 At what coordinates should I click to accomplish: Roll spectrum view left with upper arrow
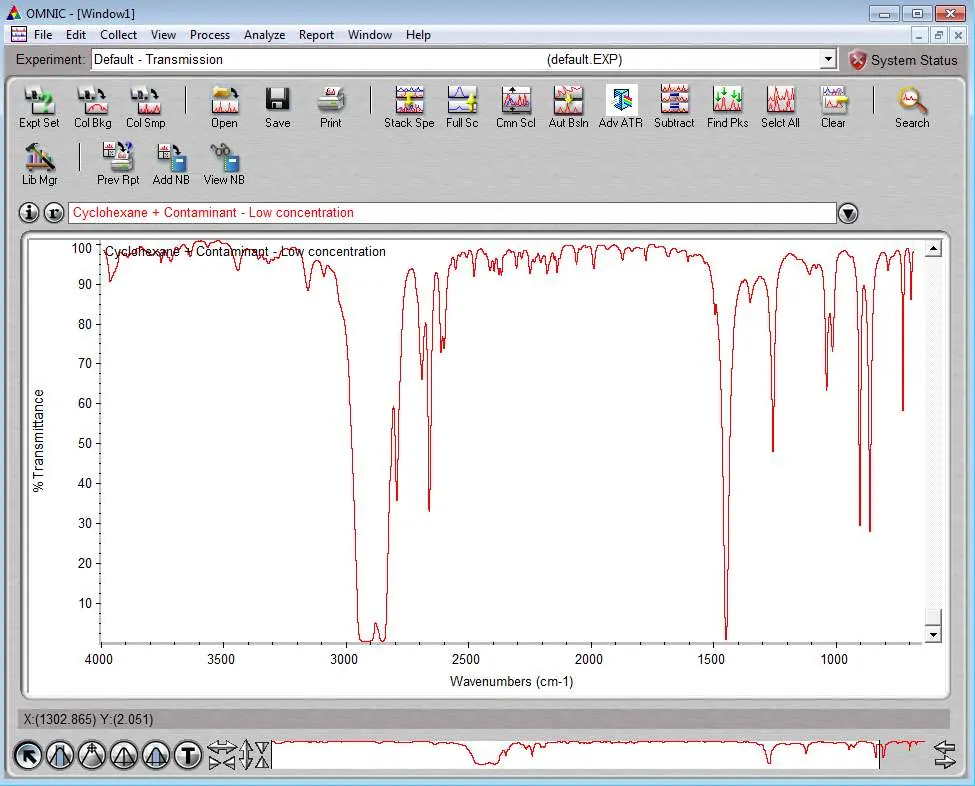(945, 747)
